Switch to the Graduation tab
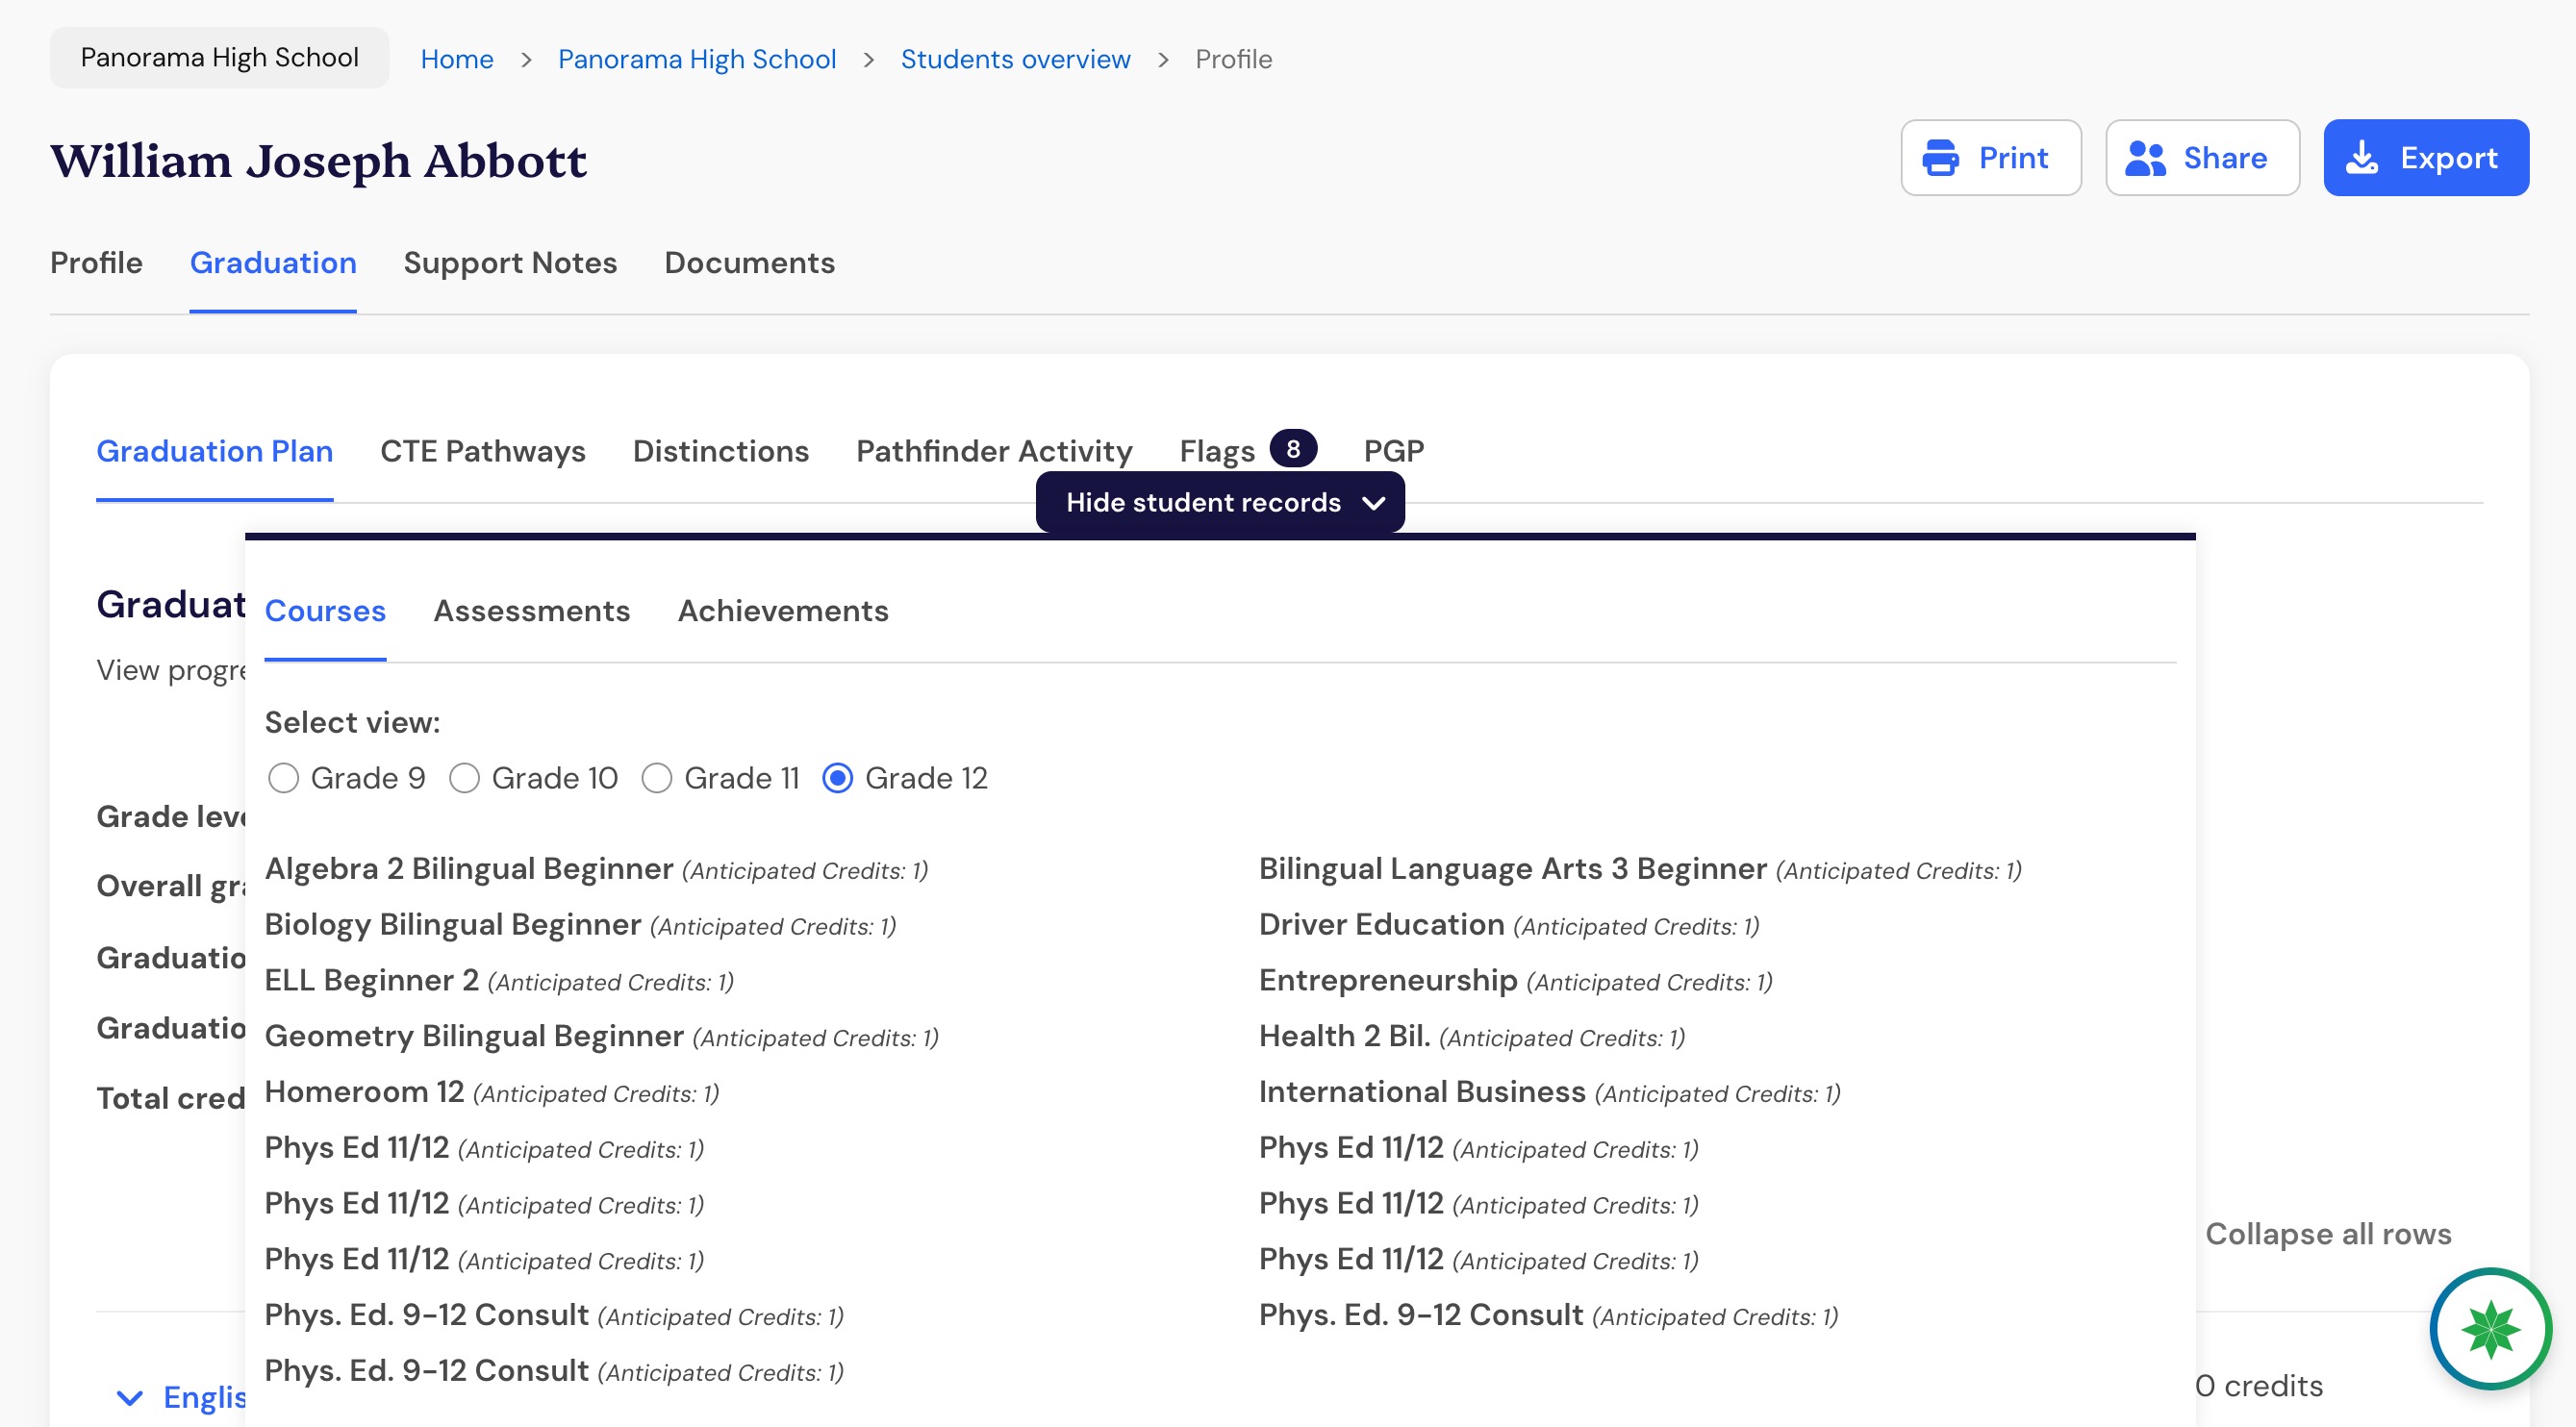The image size is (2576, 1427). 273,263
